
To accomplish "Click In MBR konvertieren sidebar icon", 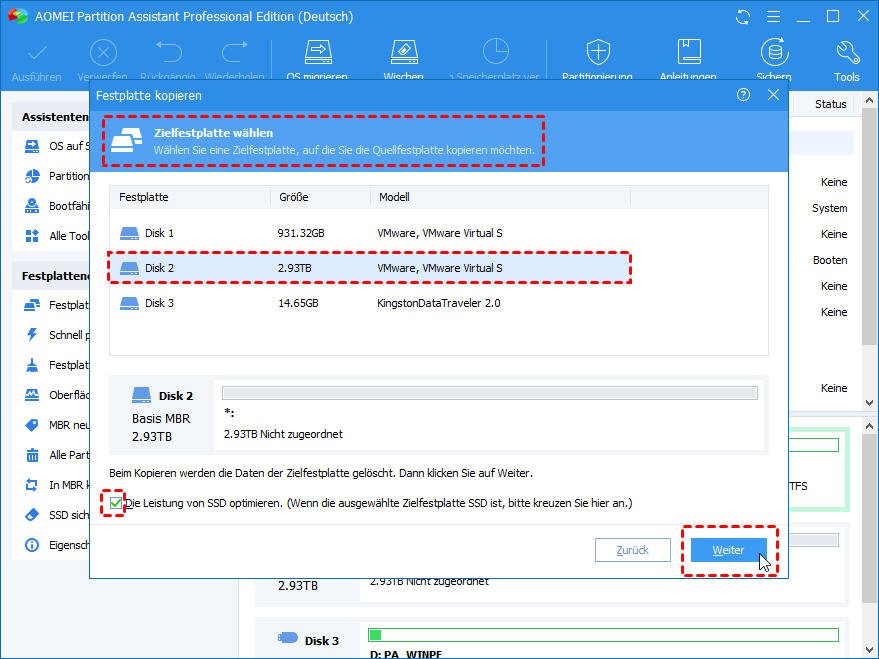I will 32,485.
